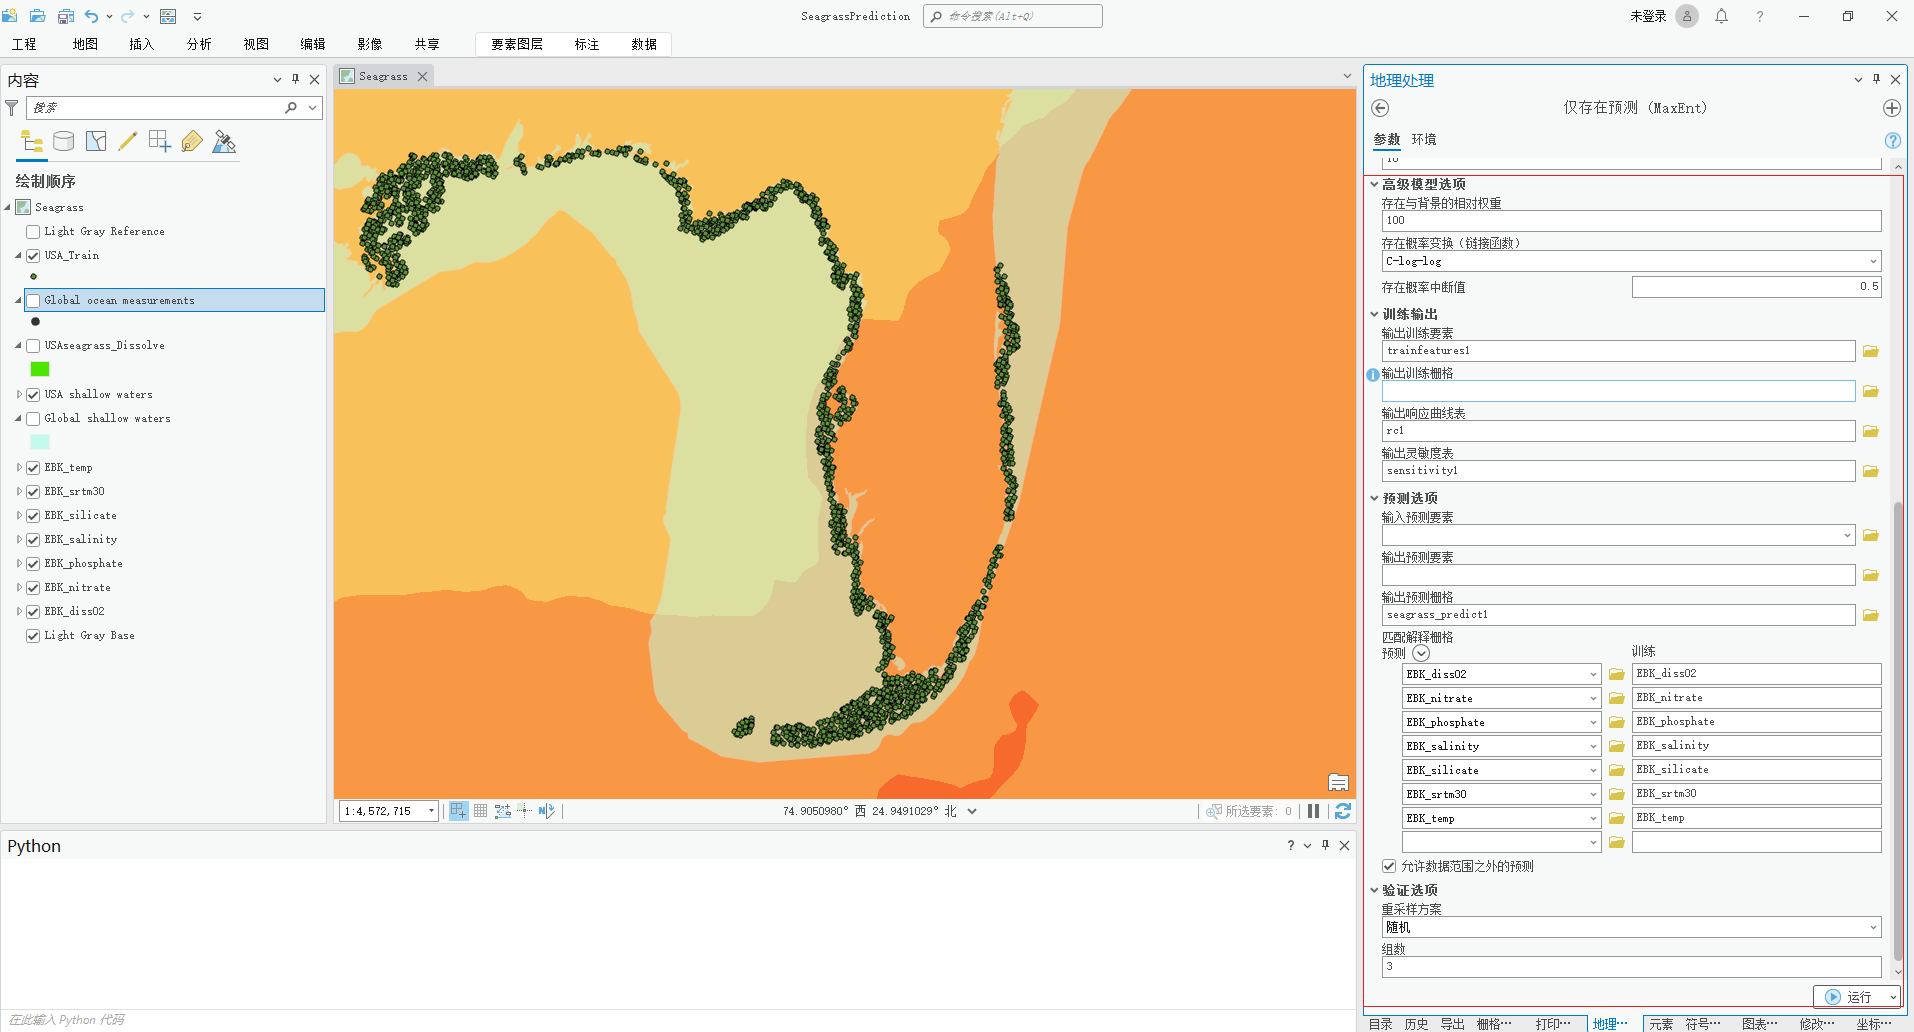
Task: Select the list by labeling tag icon
Action: coord(191,141)
